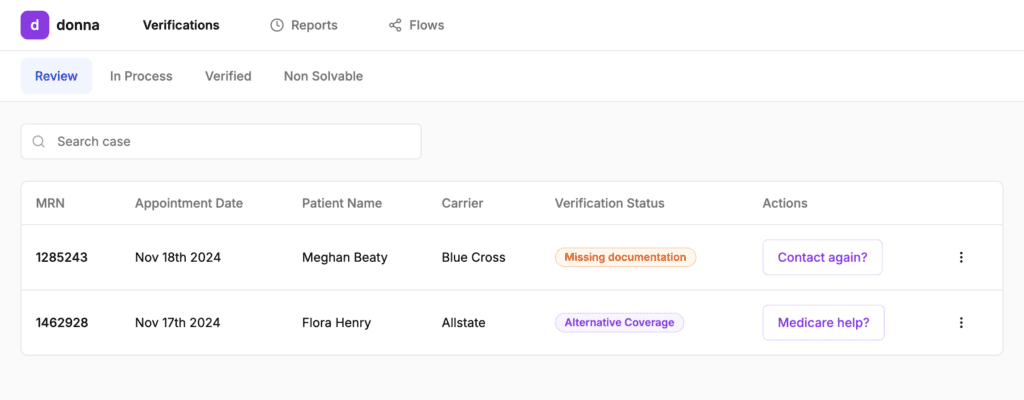Click the clock icon beside Reports
This screenshot has height=400, width=1024.
(x=277, y=25)
